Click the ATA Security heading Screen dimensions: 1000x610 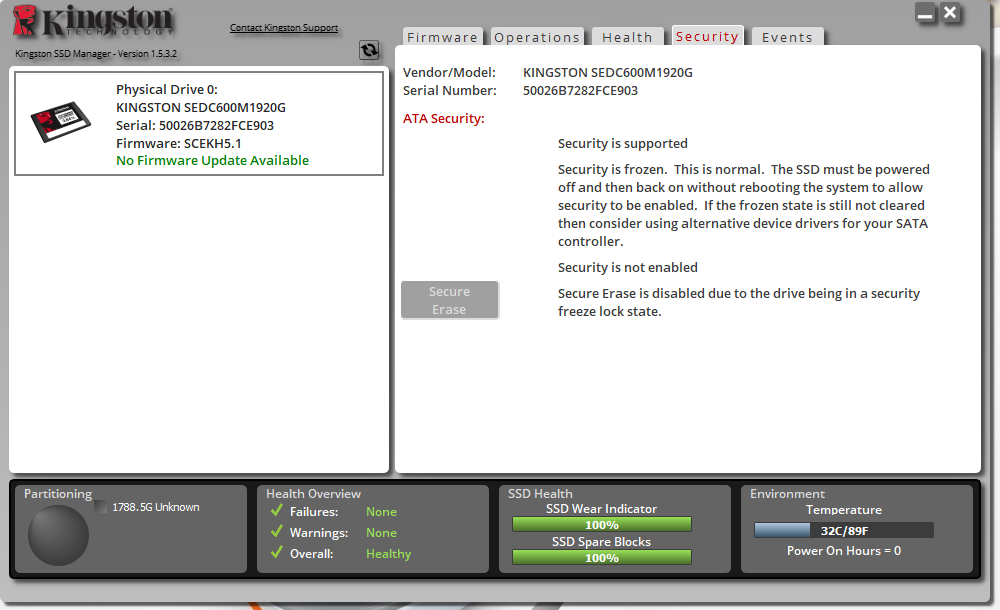tap(444, 118)
